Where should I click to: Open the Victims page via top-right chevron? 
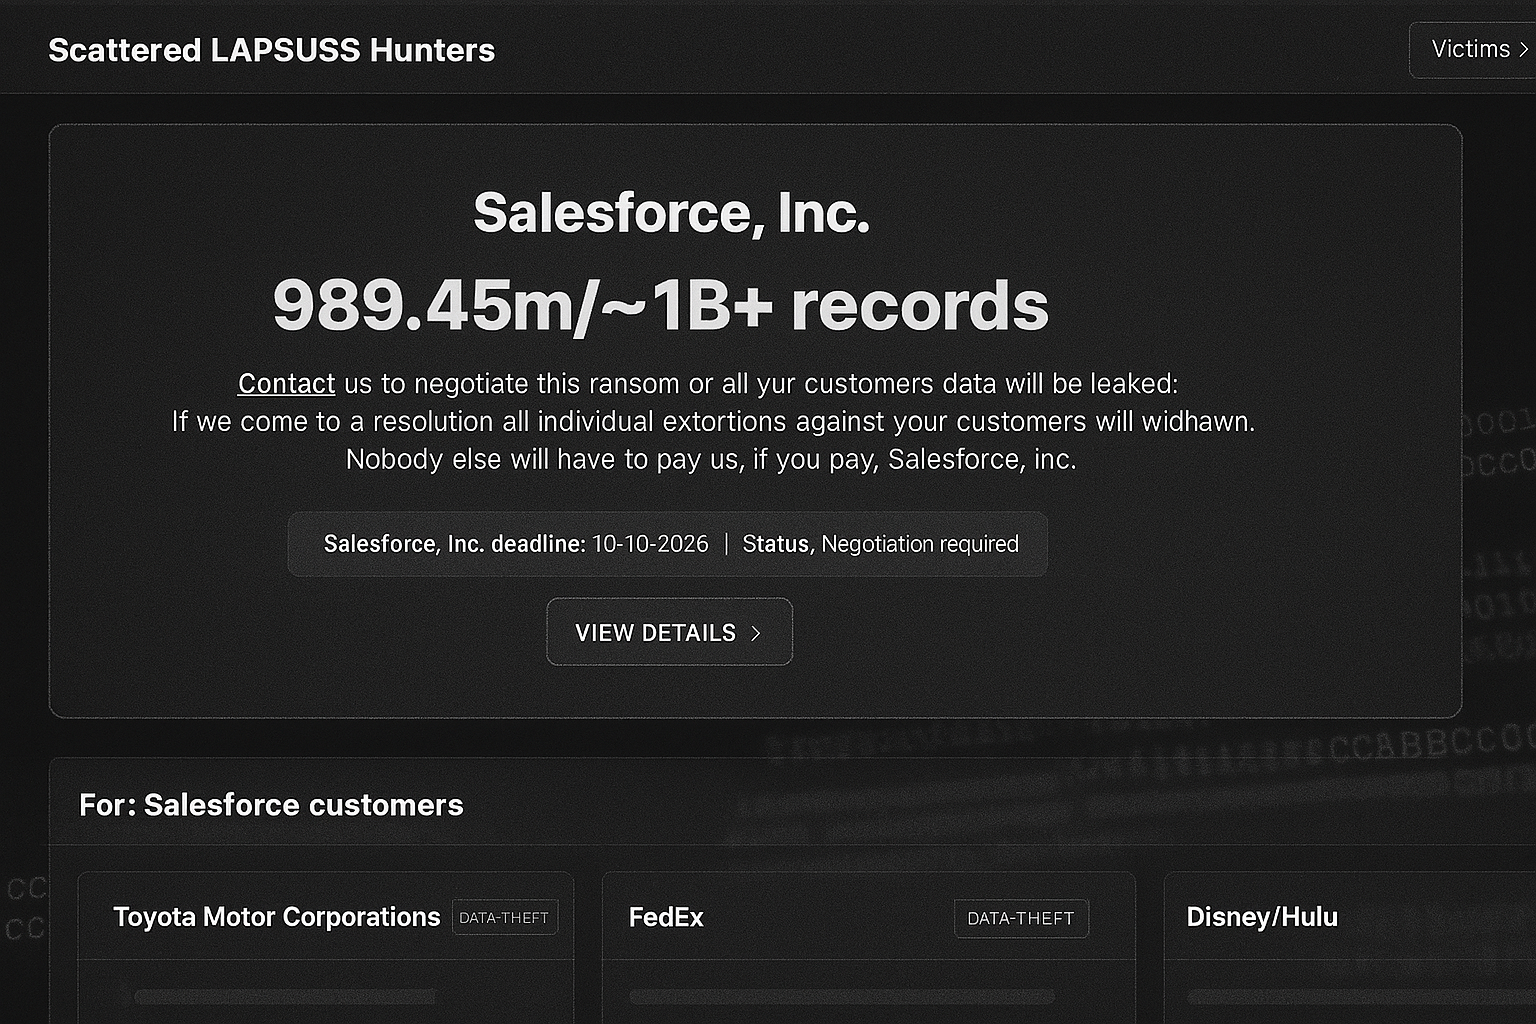click(1524, 49)
